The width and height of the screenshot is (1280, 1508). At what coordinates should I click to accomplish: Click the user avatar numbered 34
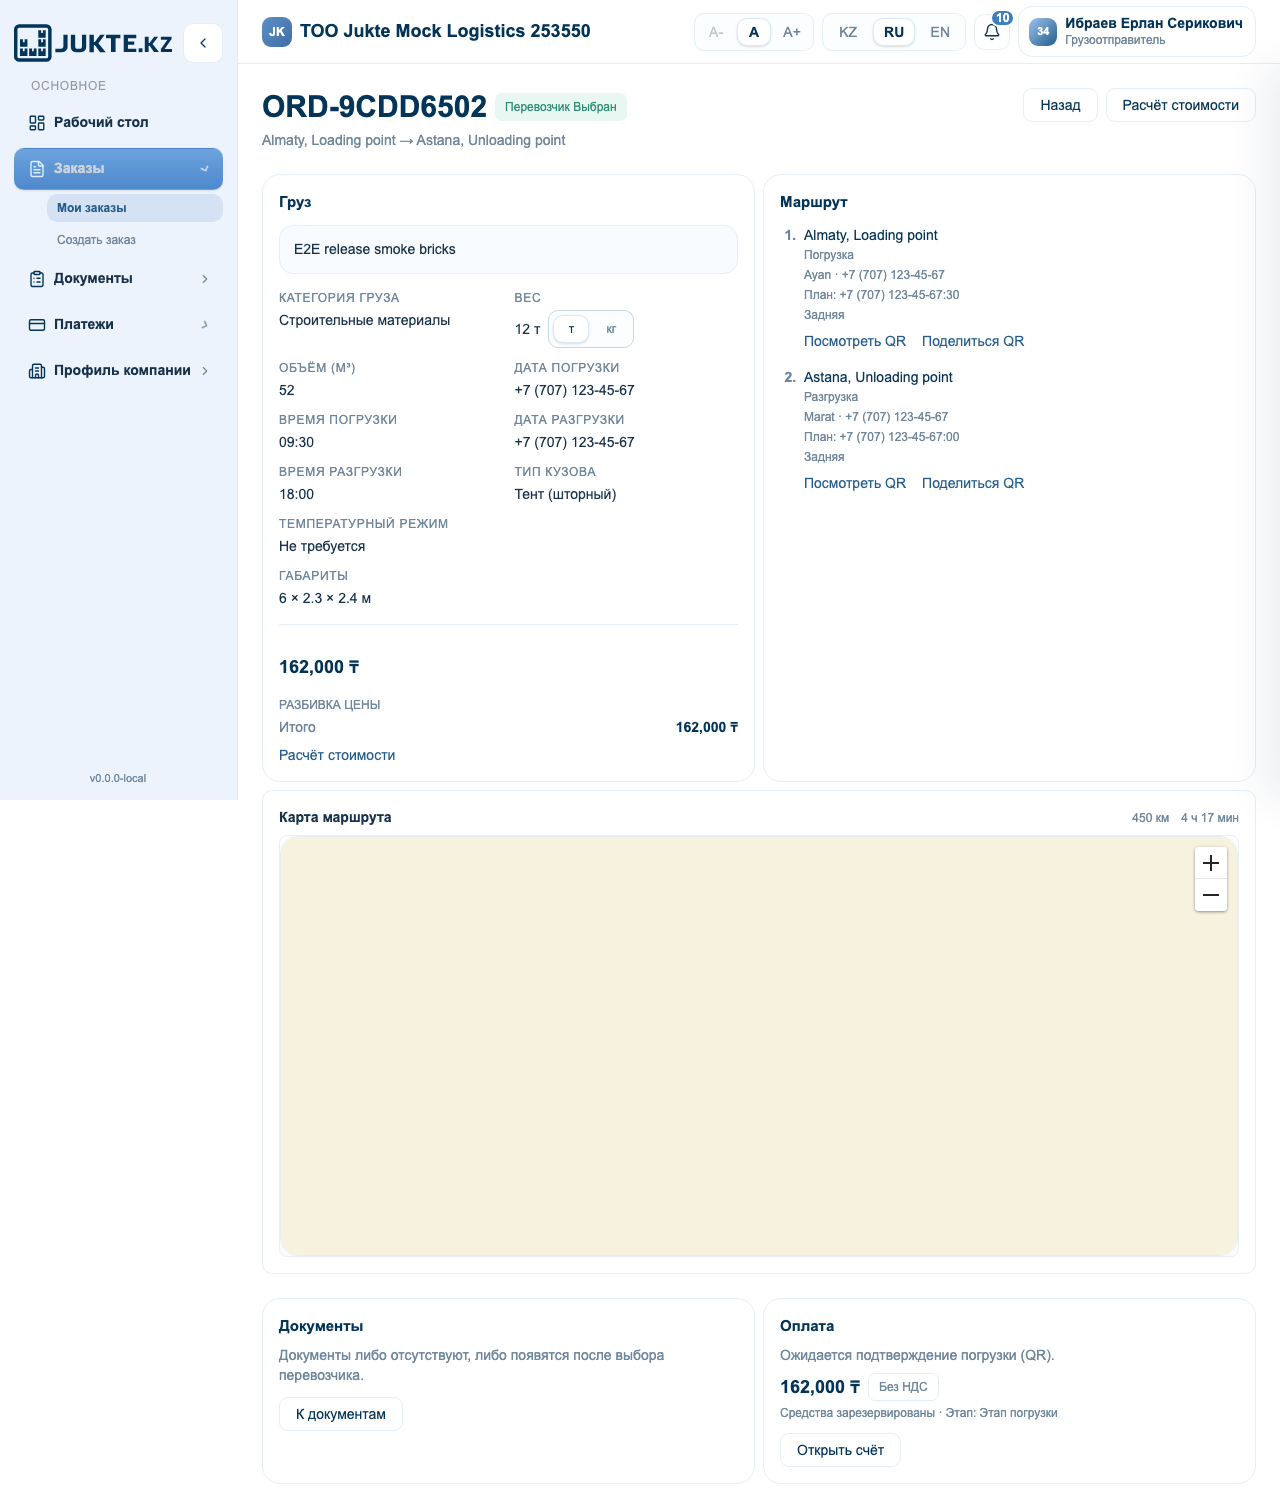click(1043, 32)
